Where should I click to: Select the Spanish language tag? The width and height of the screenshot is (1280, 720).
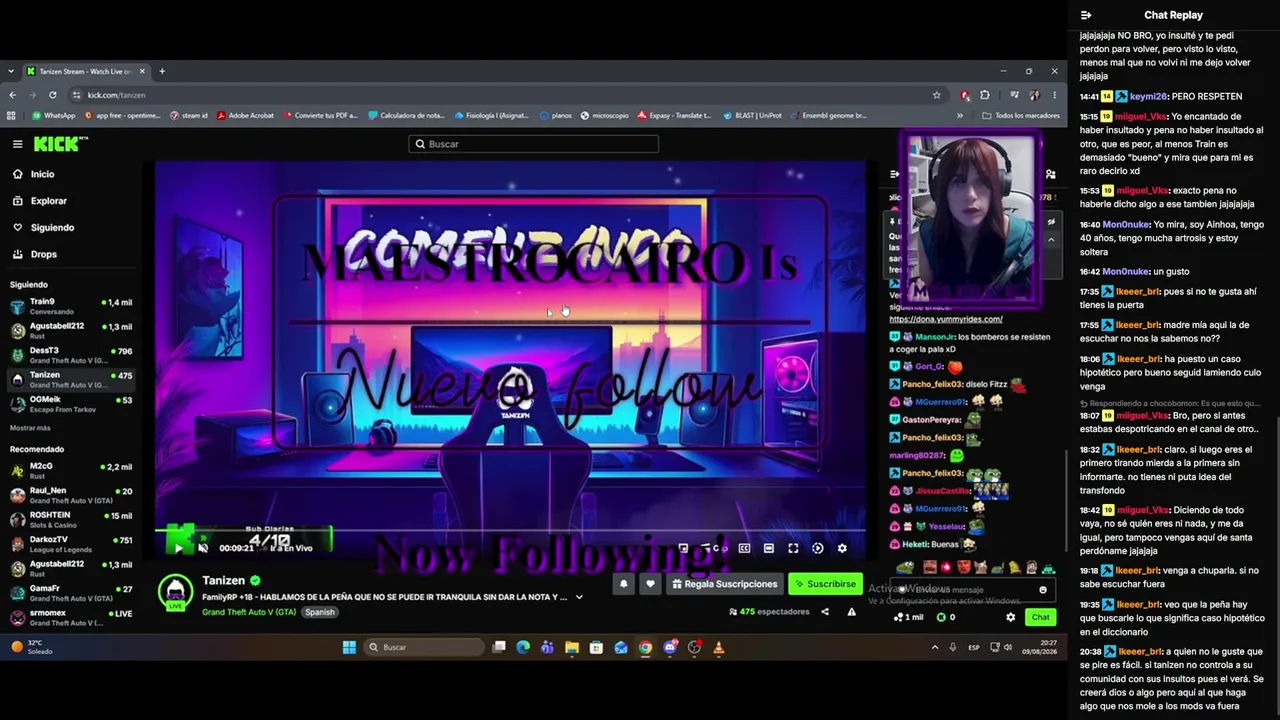320,612
